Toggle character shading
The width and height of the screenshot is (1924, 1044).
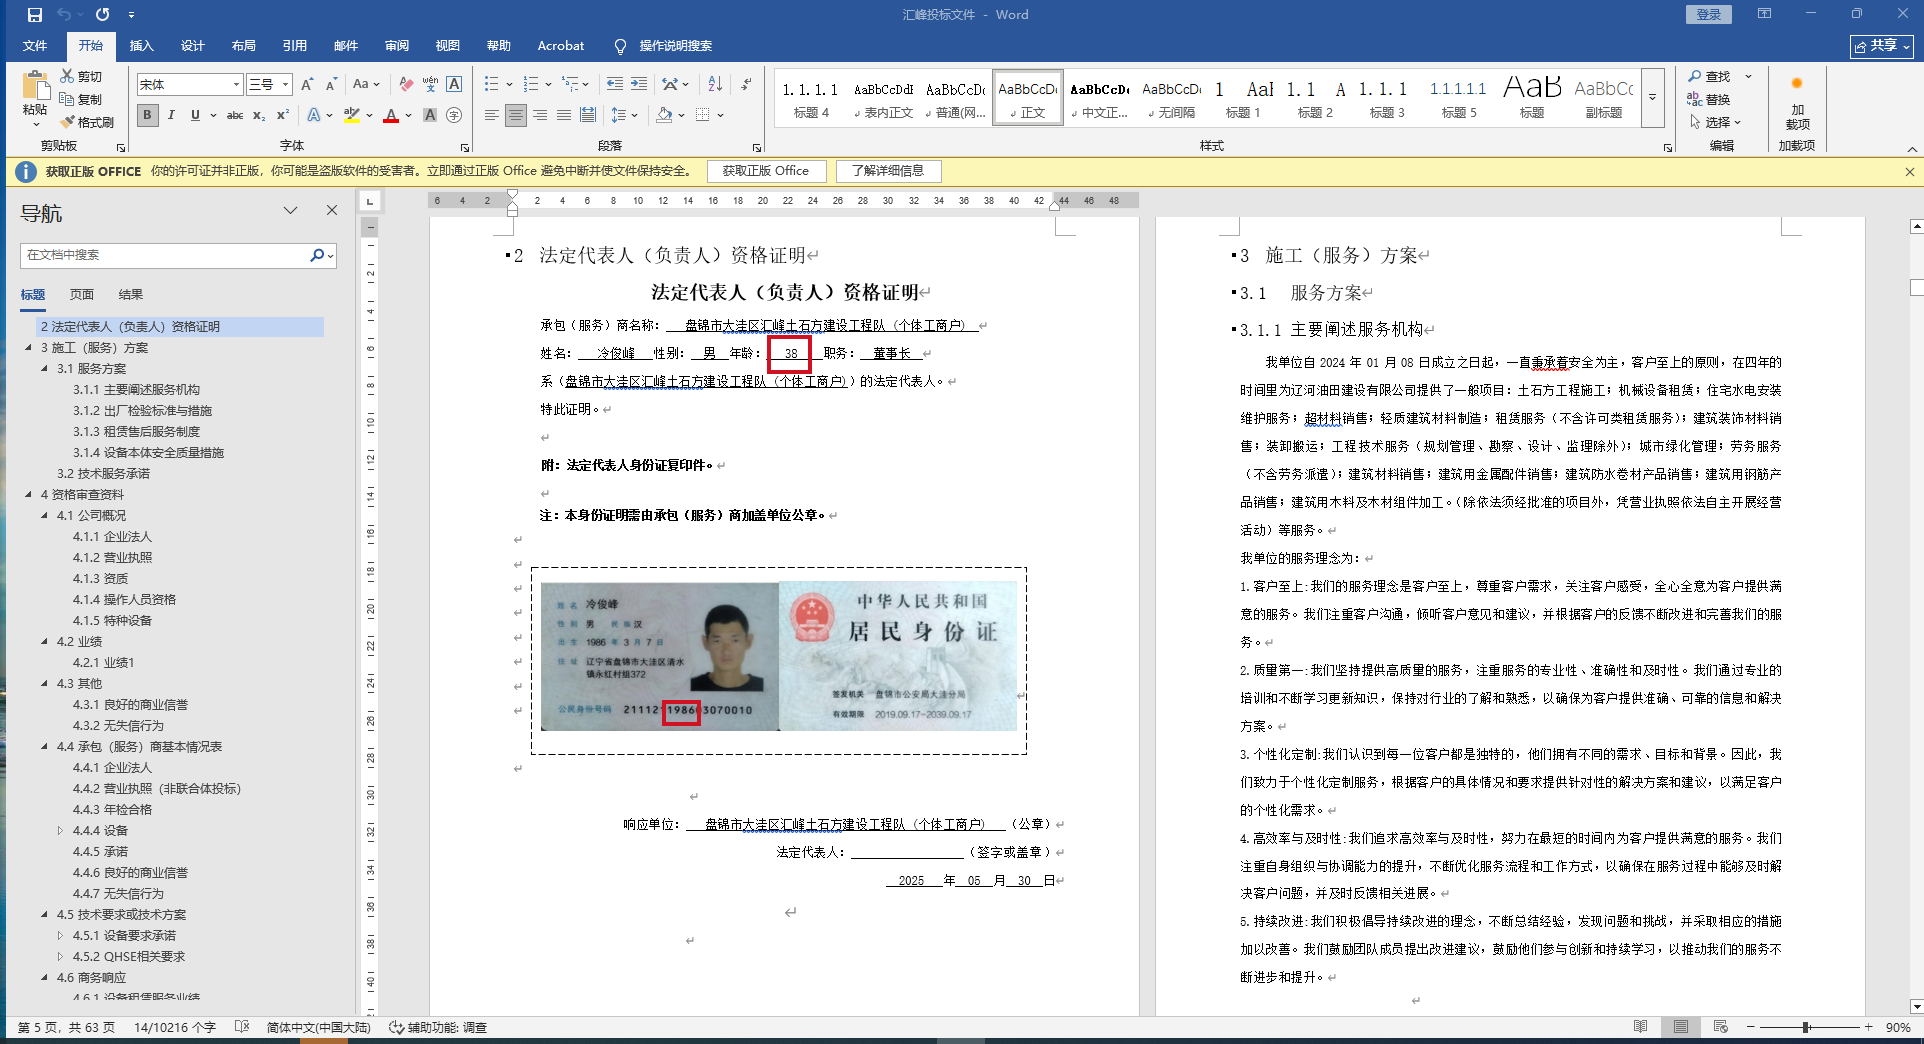point(430,115)
